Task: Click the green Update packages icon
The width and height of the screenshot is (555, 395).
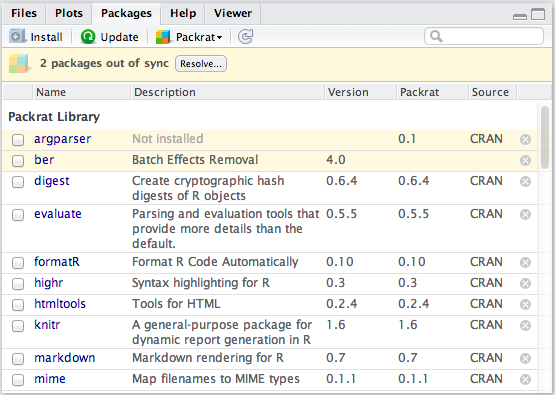Action: tap(88, 36)
